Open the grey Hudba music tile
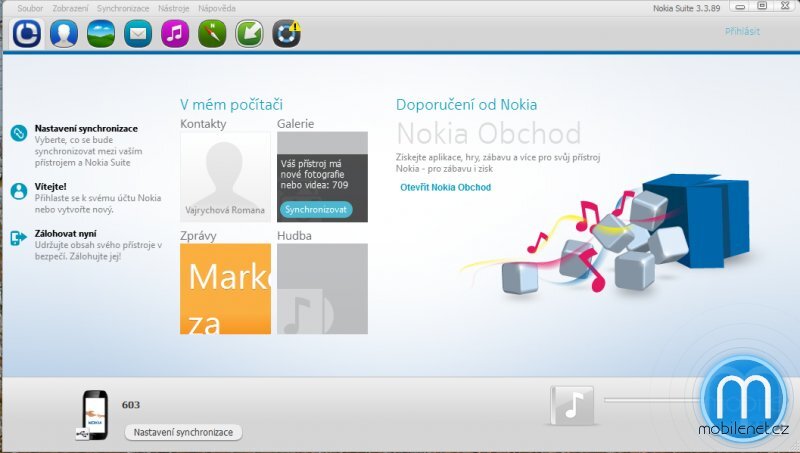The image size is (800, 453). click(322, 289)
